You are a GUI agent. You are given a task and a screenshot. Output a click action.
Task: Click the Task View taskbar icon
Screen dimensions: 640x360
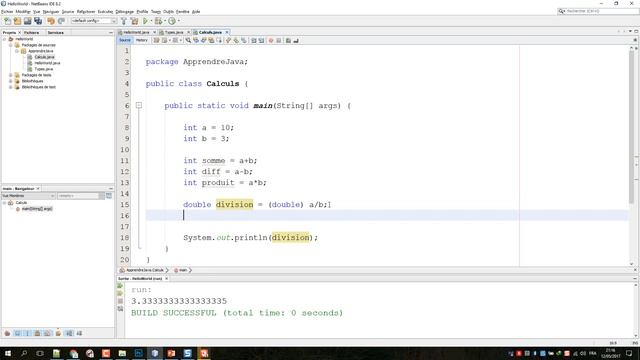point(40,353)
